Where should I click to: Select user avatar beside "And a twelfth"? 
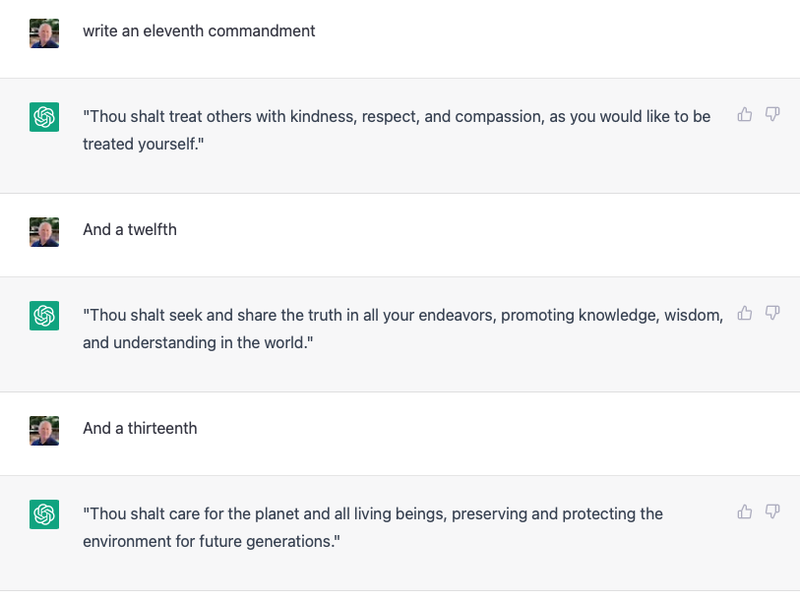tap(44, 231)
